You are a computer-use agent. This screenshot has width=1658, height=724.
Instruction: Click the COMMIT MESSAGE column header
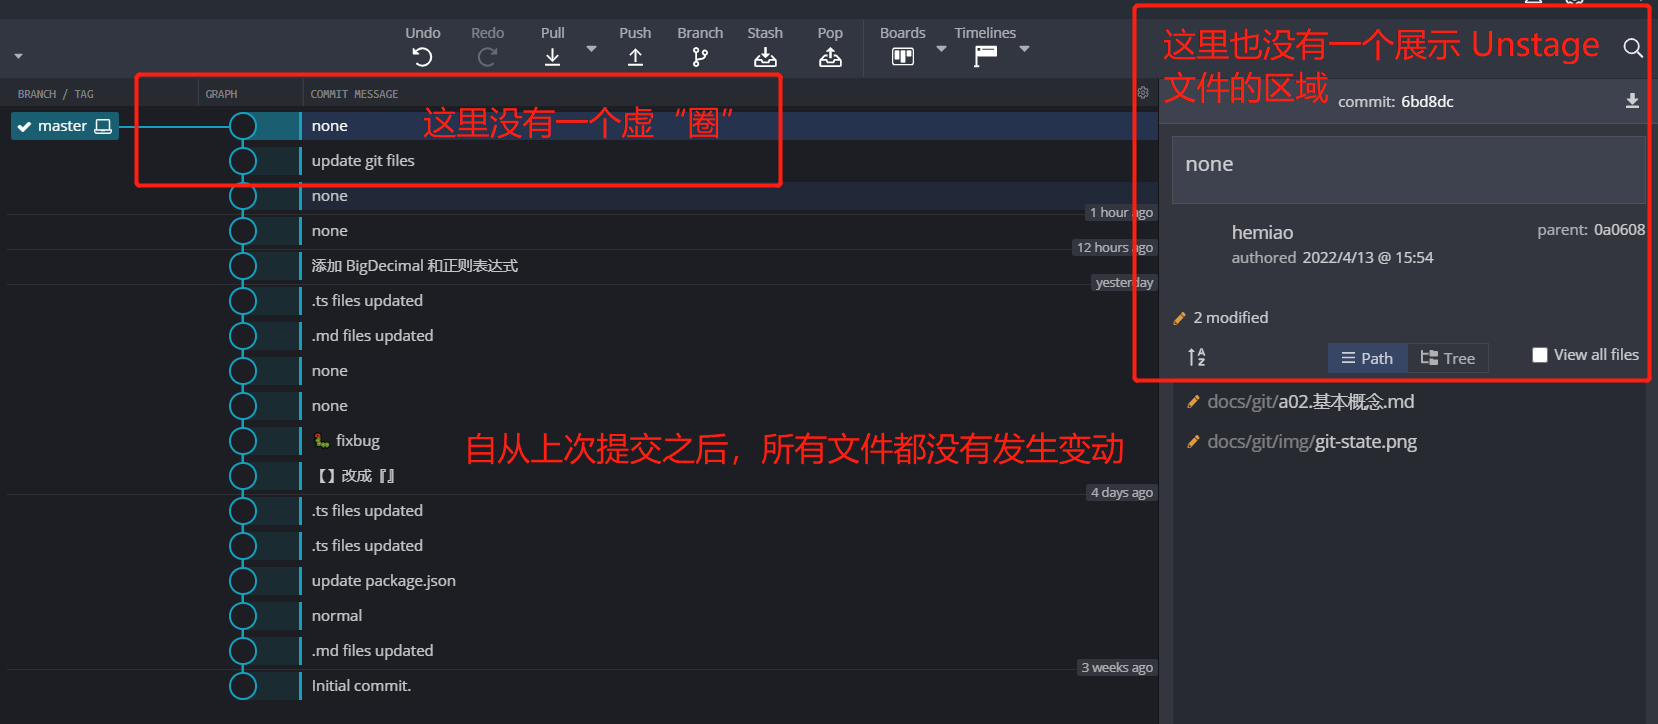pyautogui.click(x=354, y=94)
